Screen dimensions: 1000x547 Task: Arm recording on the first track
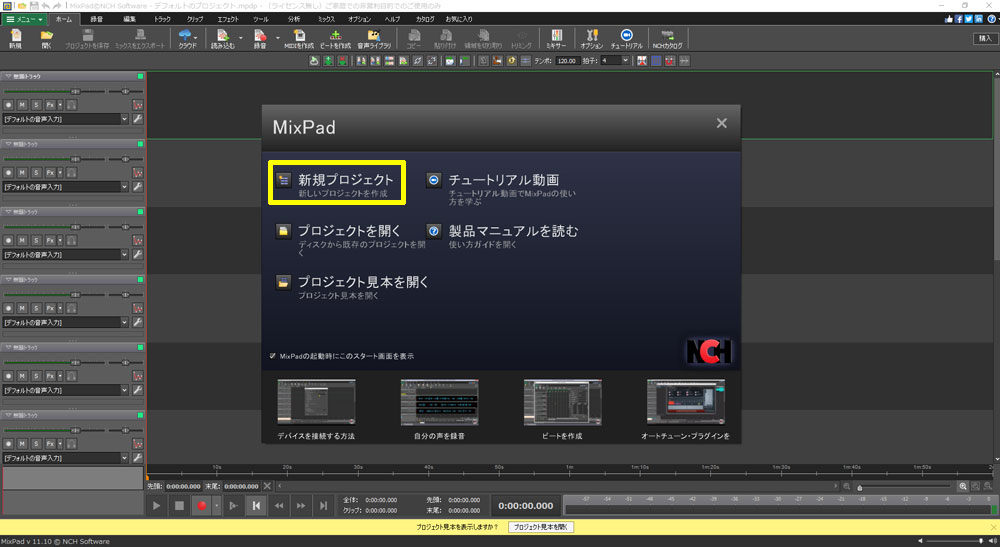(8, 105)
